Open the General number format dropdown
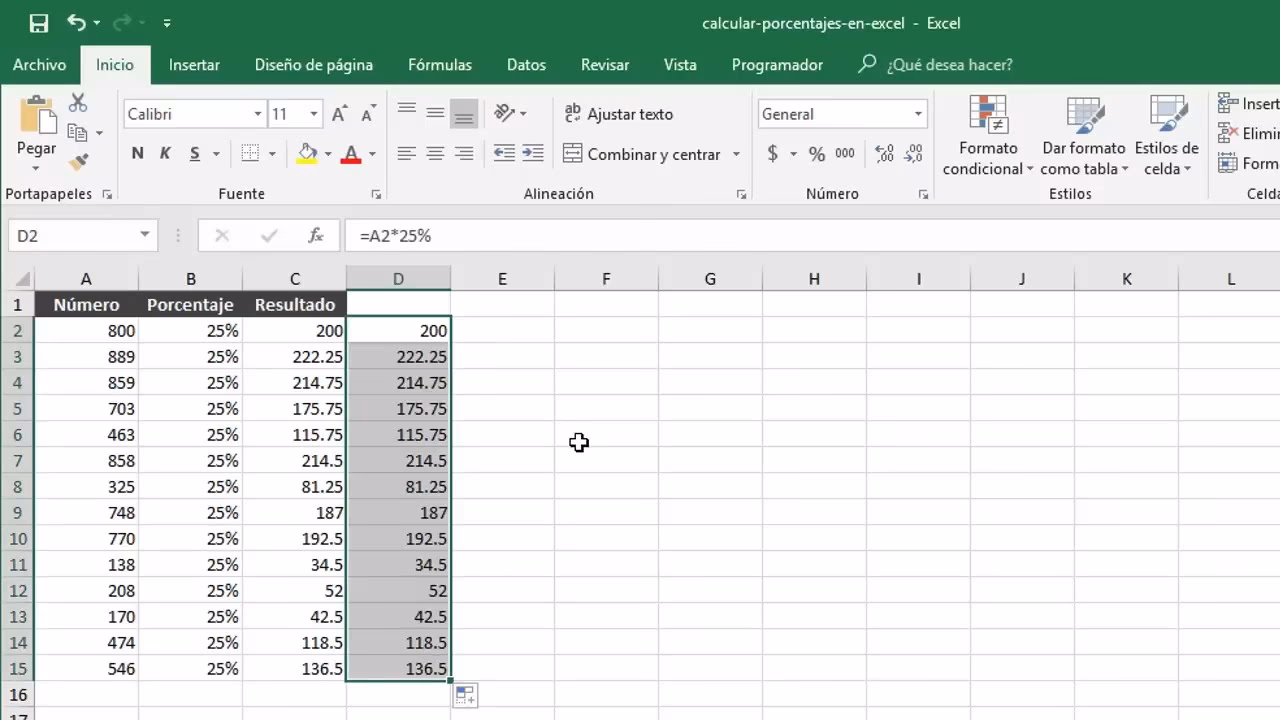Screen dimensions: 1280x720 click(x=916, y=113)
